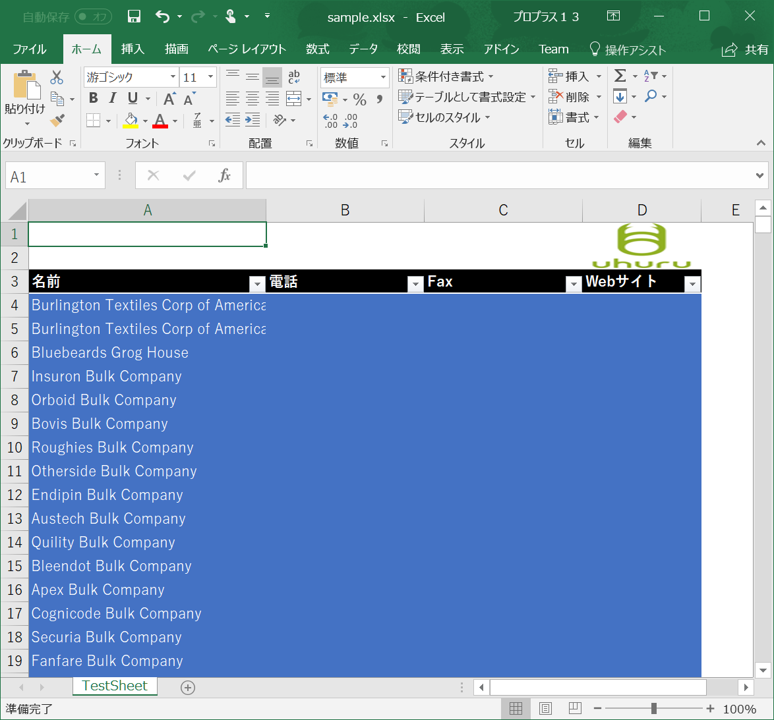Click the Copy icon
774x720 pixels.
pyautogui.click(x=57, y=99)
